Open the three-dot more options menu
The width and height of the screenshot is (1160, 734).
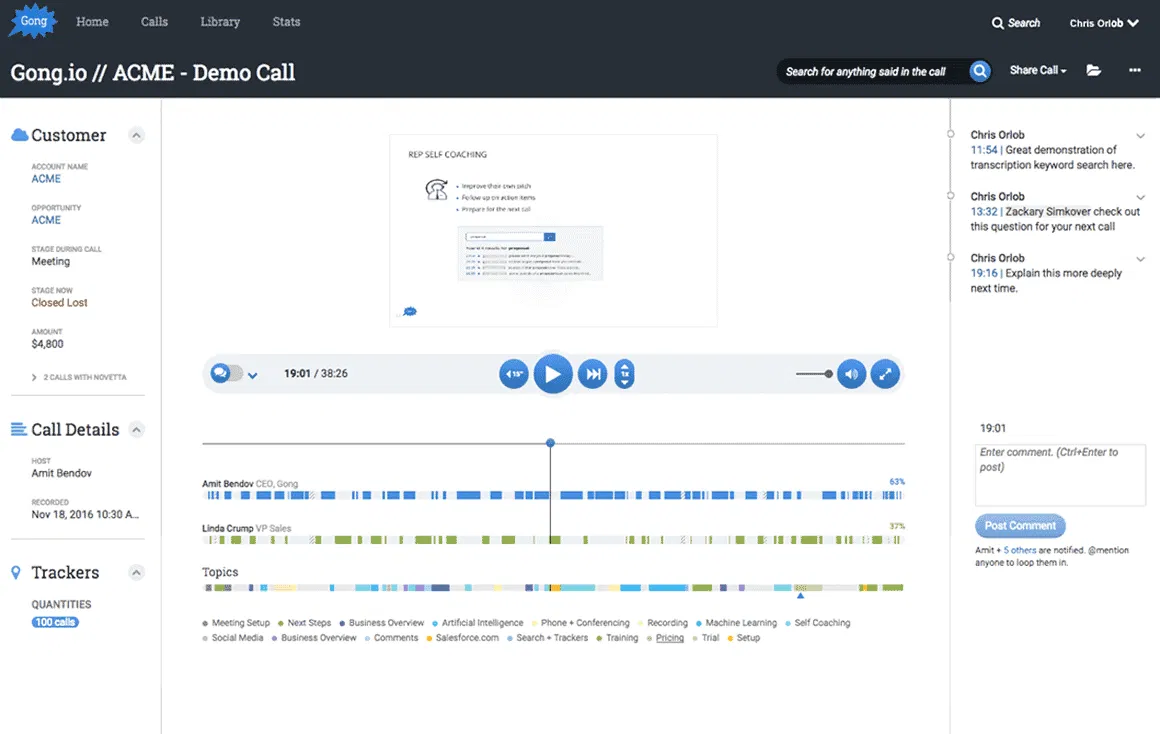click(1134, 71)
